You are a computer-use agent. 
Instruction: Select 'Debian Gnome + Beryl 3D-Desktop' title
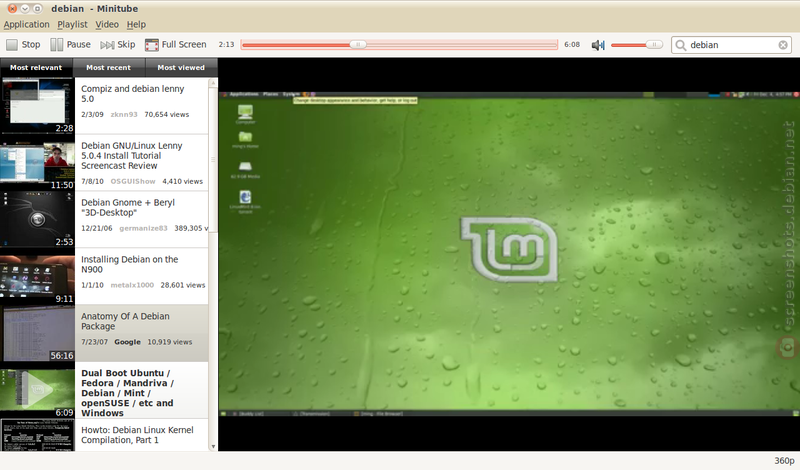click(128, 208)
